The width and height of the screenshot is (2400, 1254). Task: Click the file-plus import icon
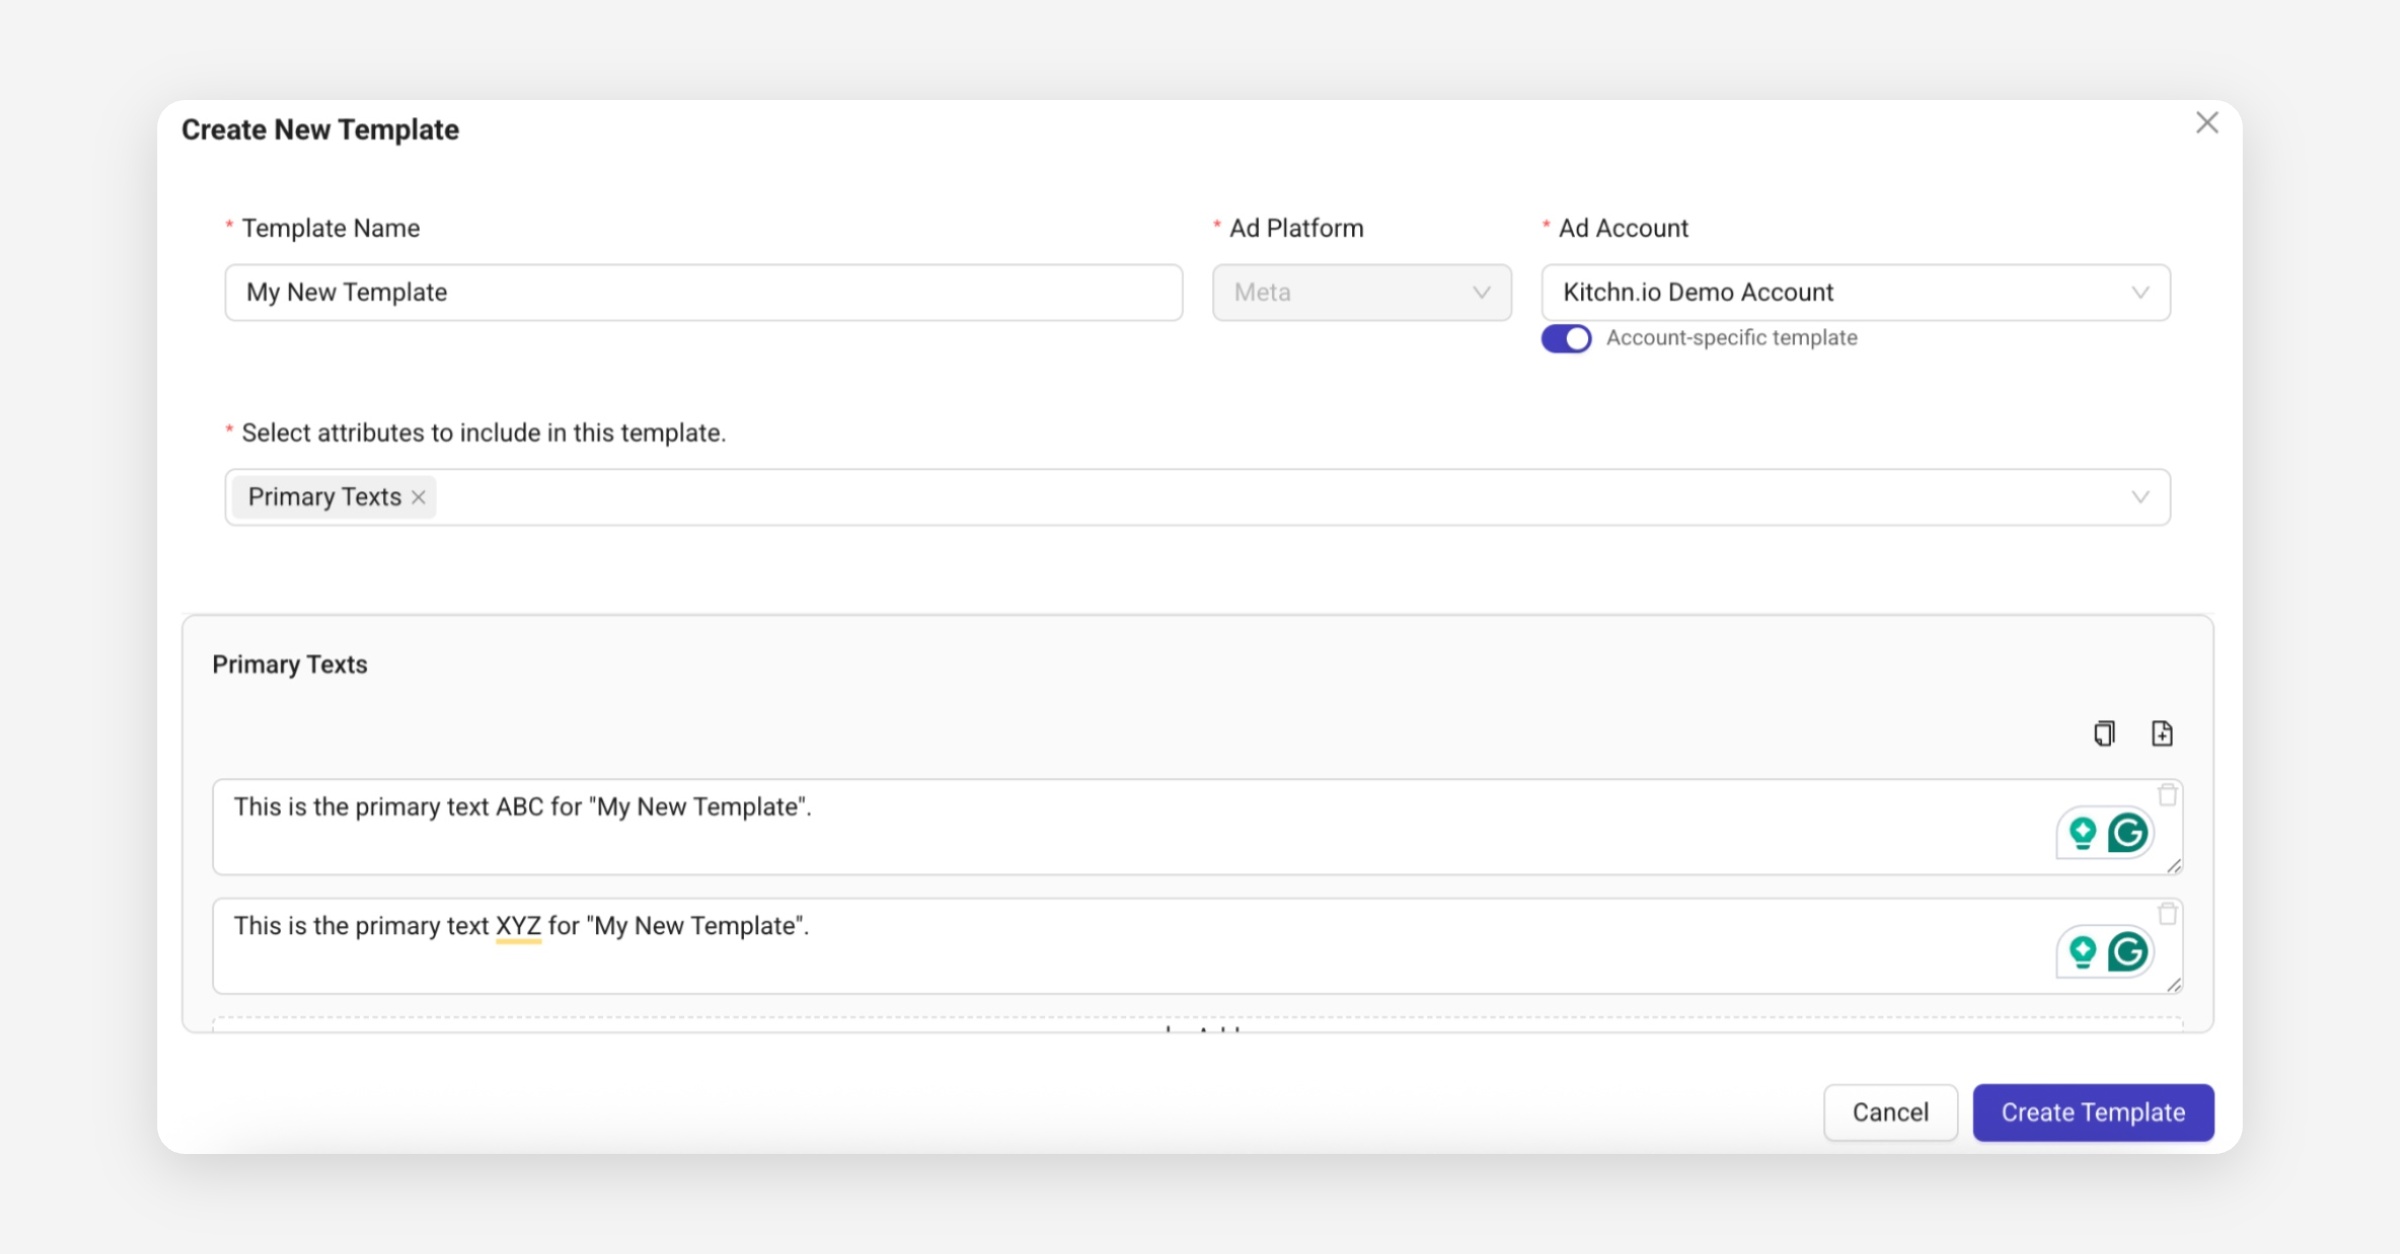[x=2162, y=733]
